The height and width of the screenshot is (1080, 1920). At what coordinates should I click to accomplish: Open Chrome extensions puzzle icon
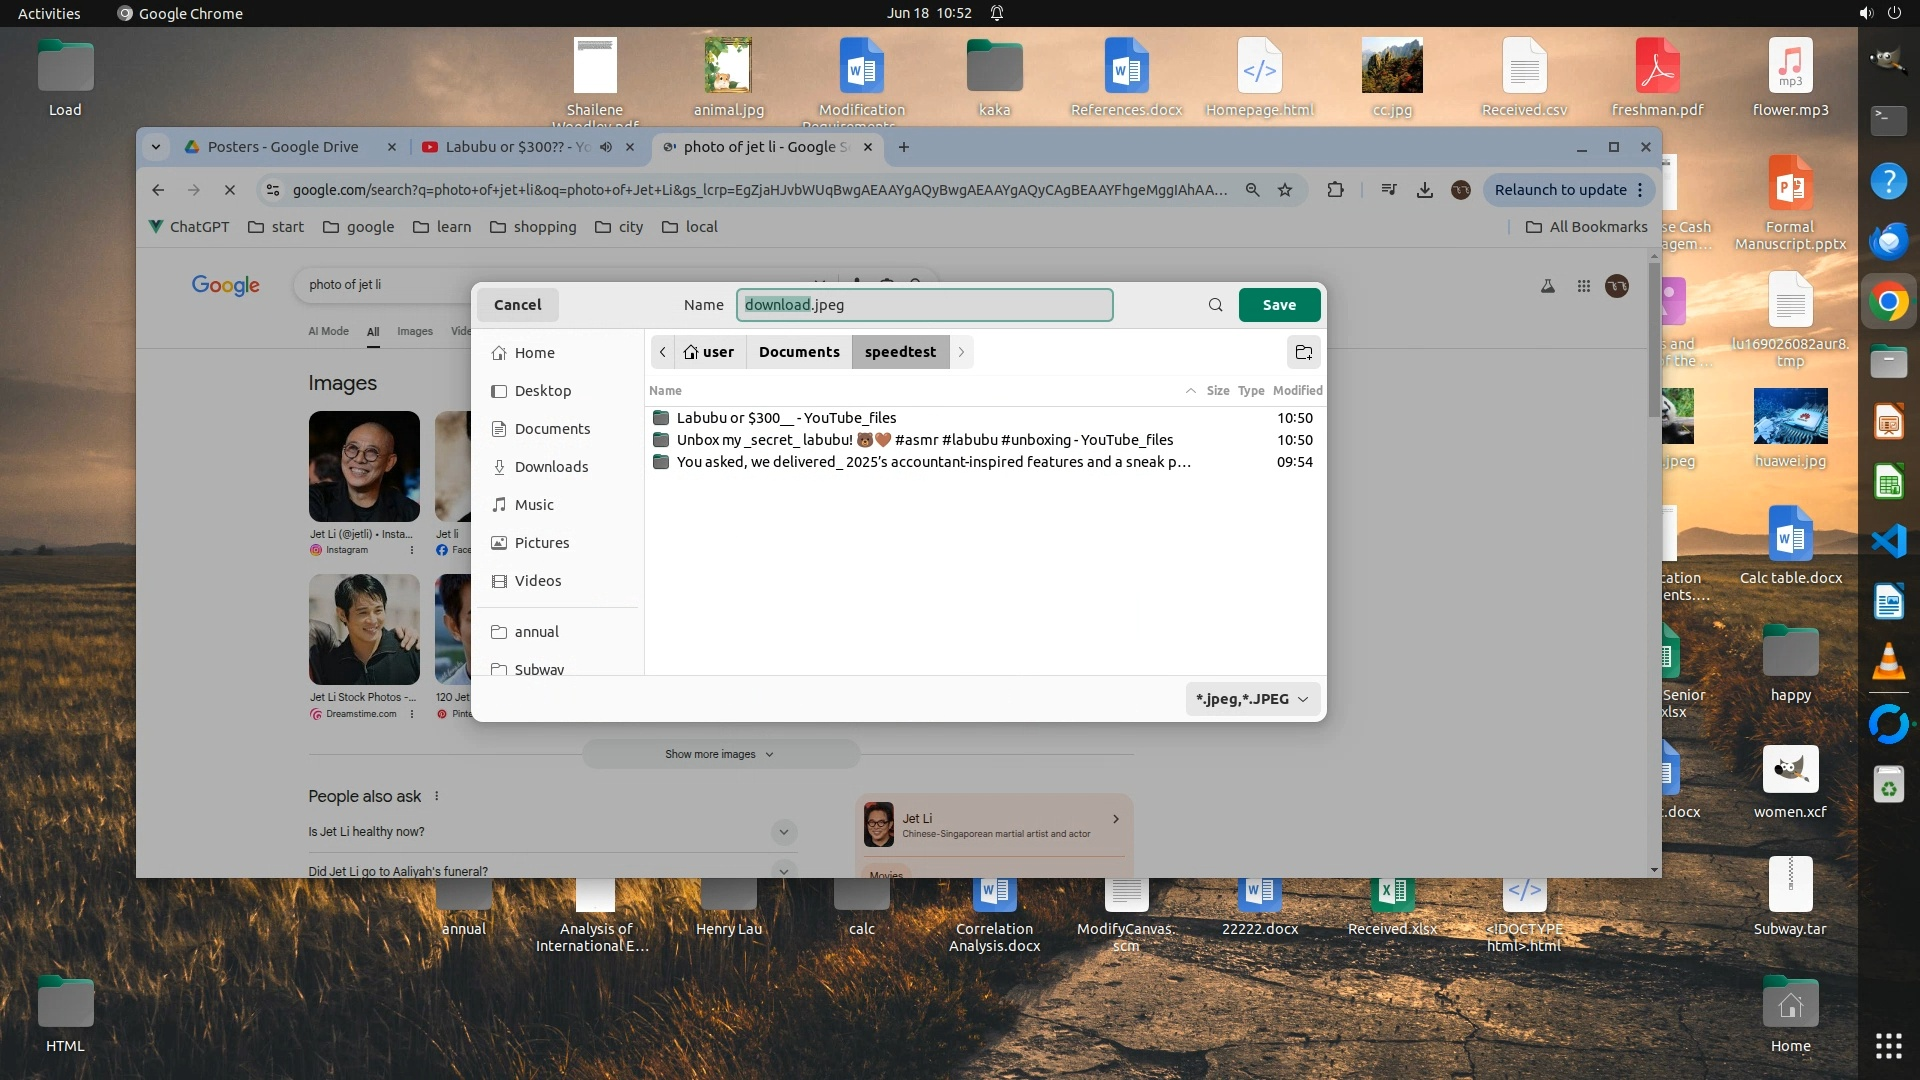[1335, 190]
